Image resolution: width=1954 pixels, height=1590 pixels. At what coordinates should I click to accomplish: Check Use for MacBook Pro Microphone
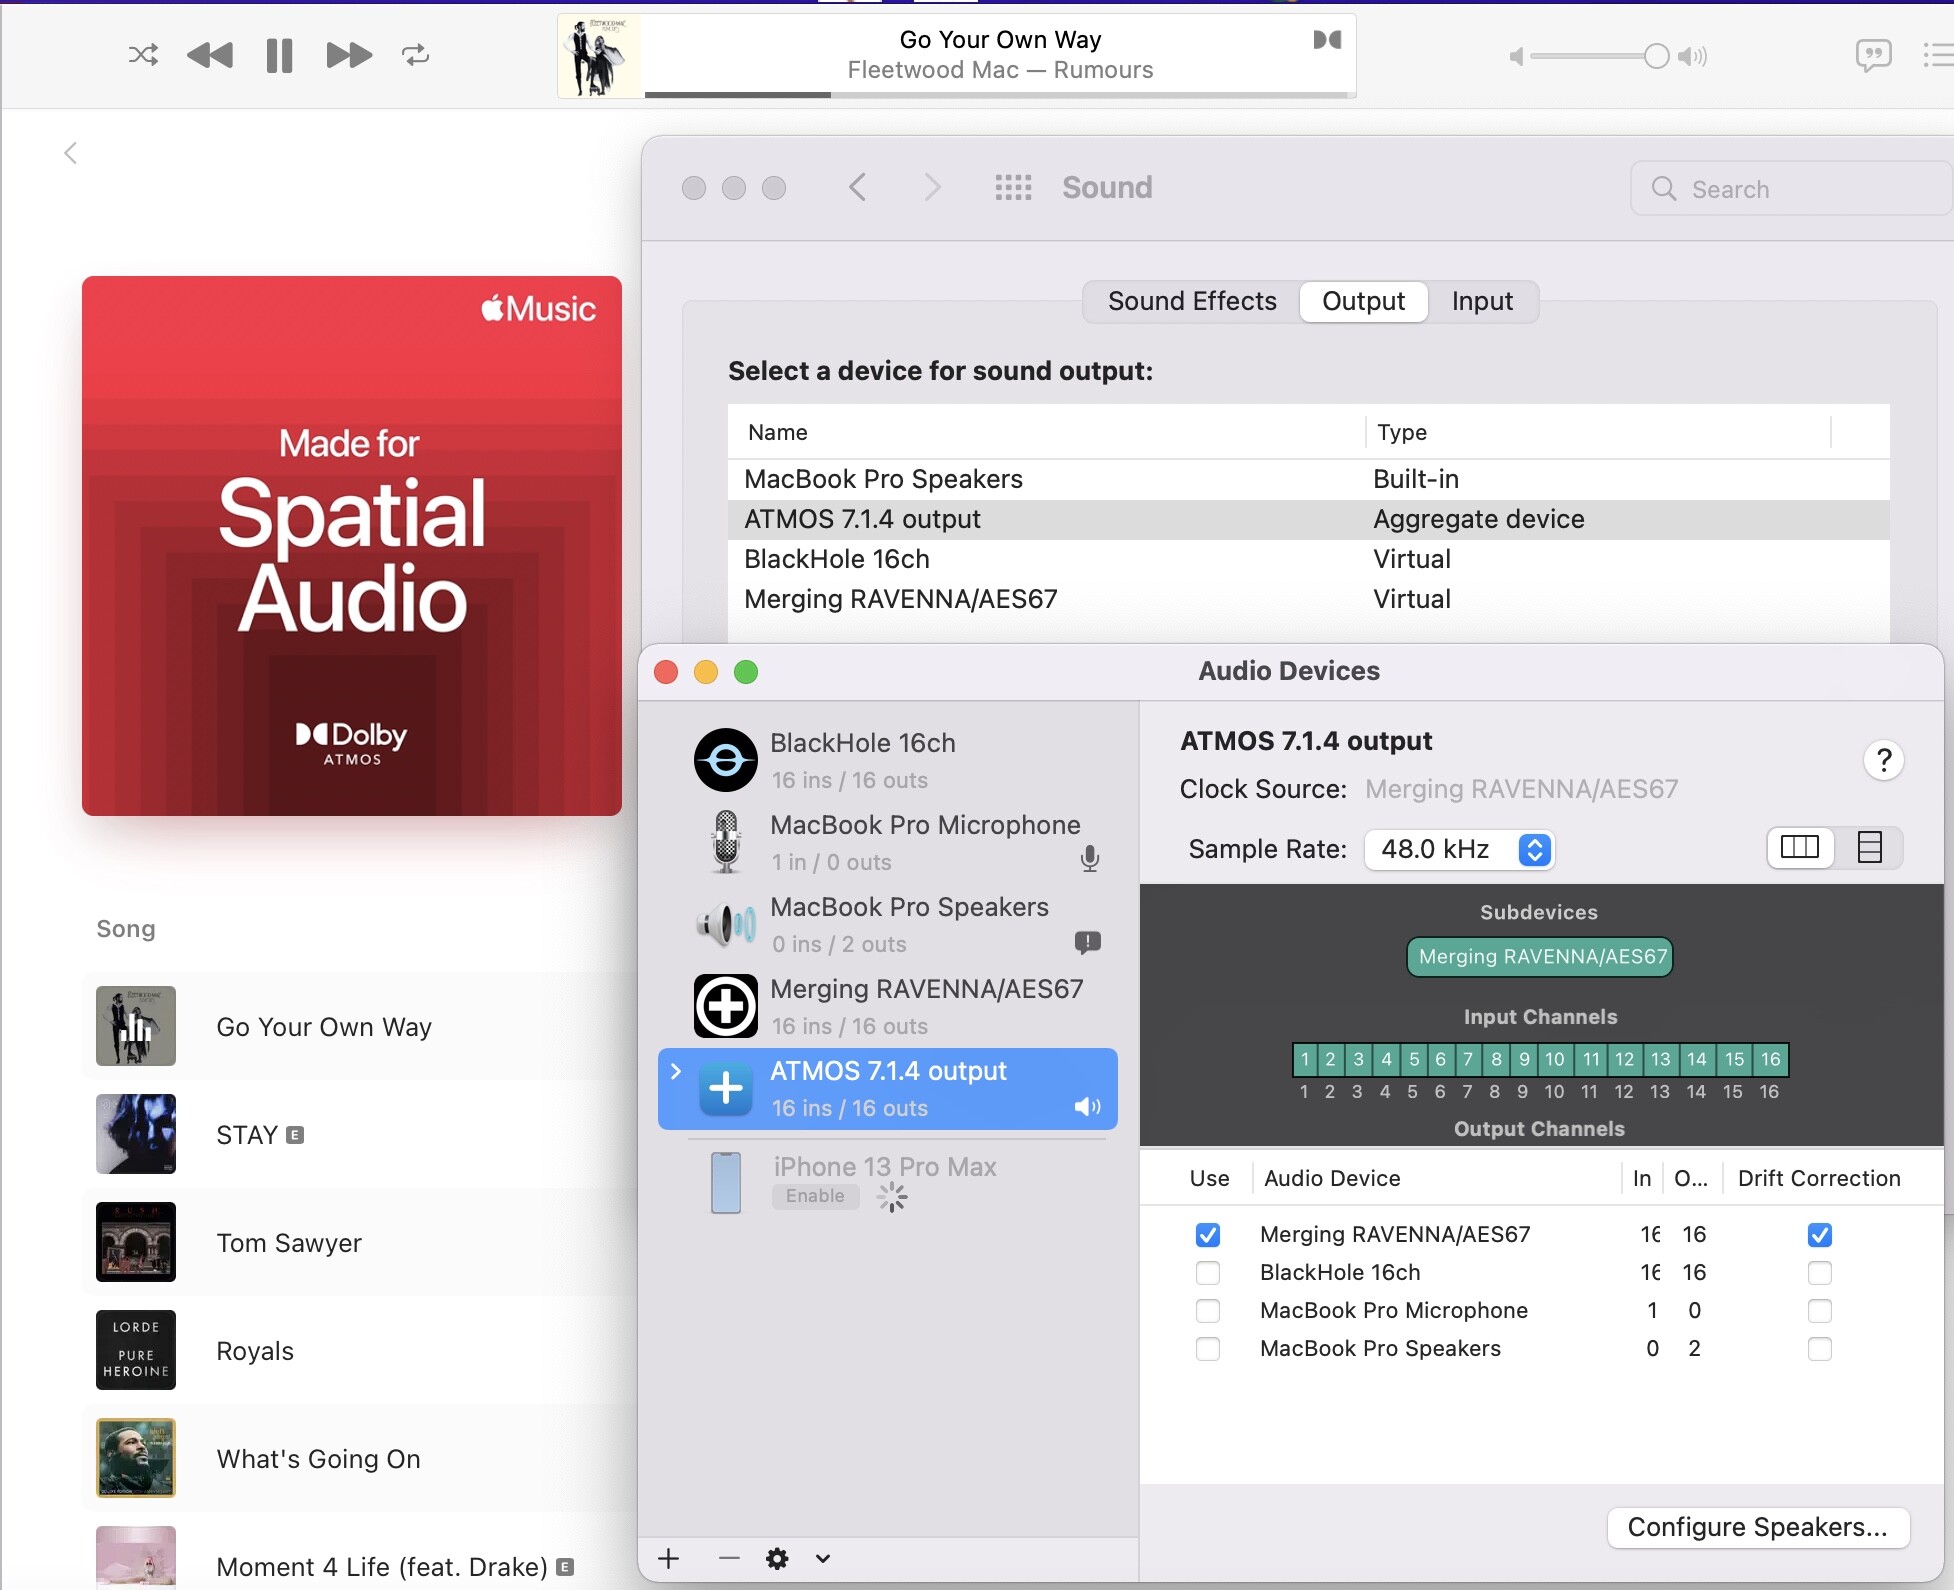click(x=1208, y=1311)
